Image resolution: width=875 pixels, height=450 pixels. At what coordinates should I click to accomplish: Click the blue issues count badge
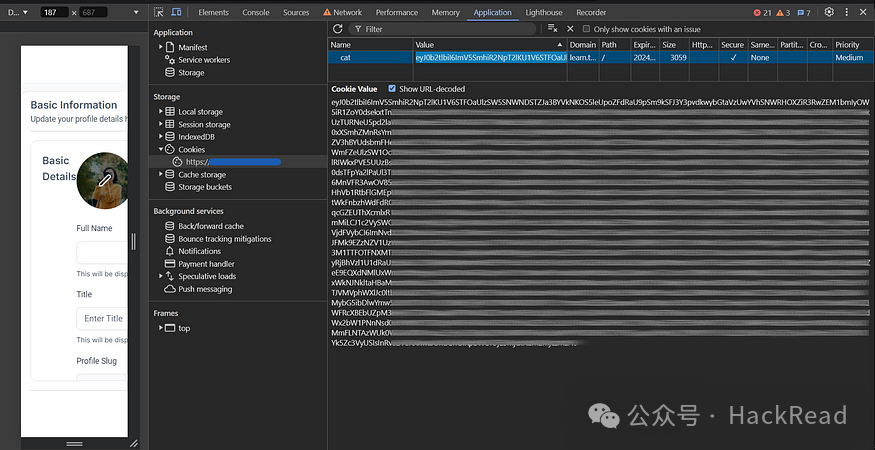tap(804, 12)
